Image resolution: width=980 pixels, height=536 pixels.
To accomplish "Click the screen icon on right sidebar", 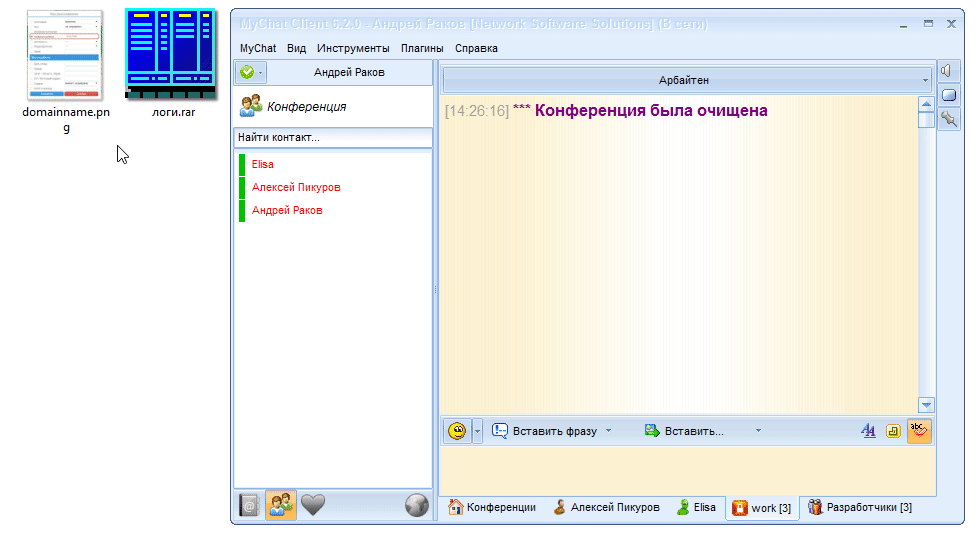I will (949, 95).
